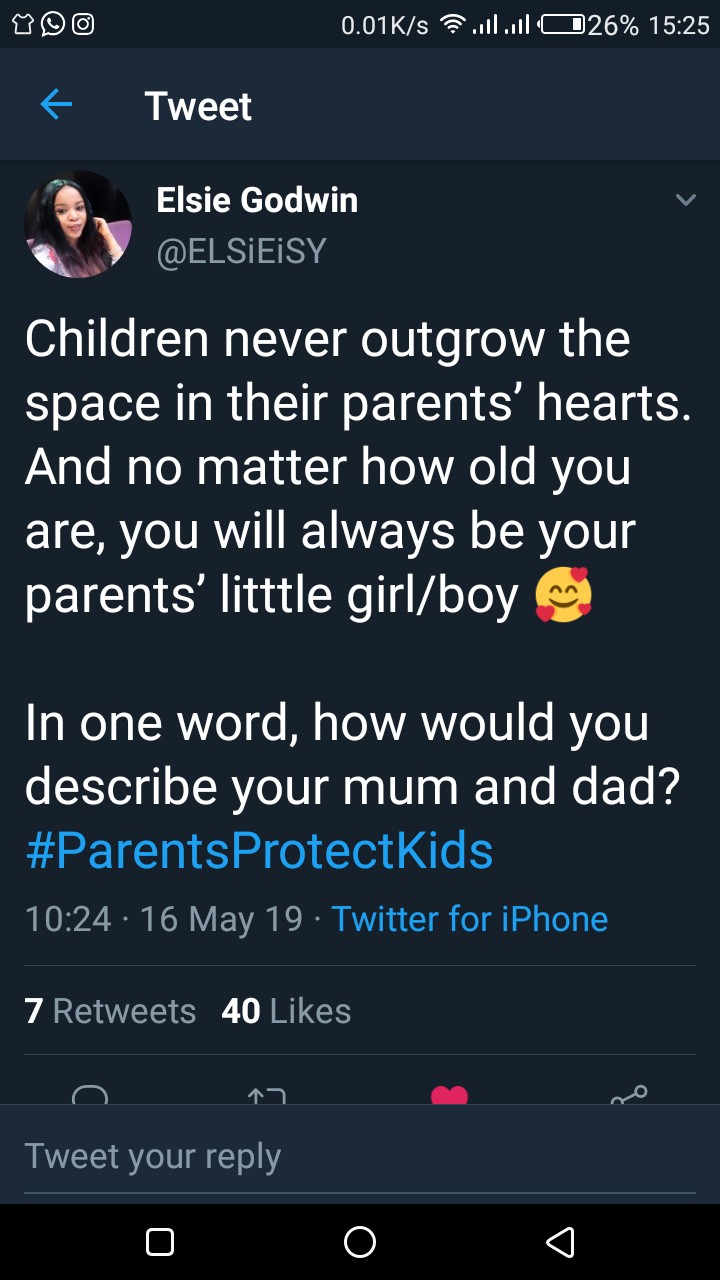720x1280 pixels.
Task: Tap the share icon
Action: [629, 1095]
